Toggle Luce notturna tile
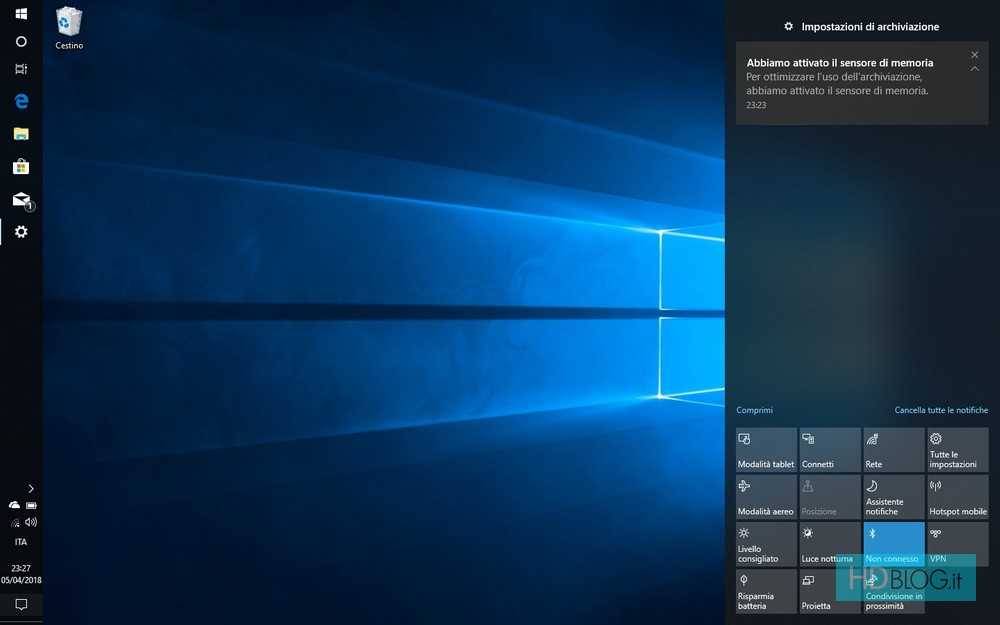1000x625 pixels. tap(830, 545)
